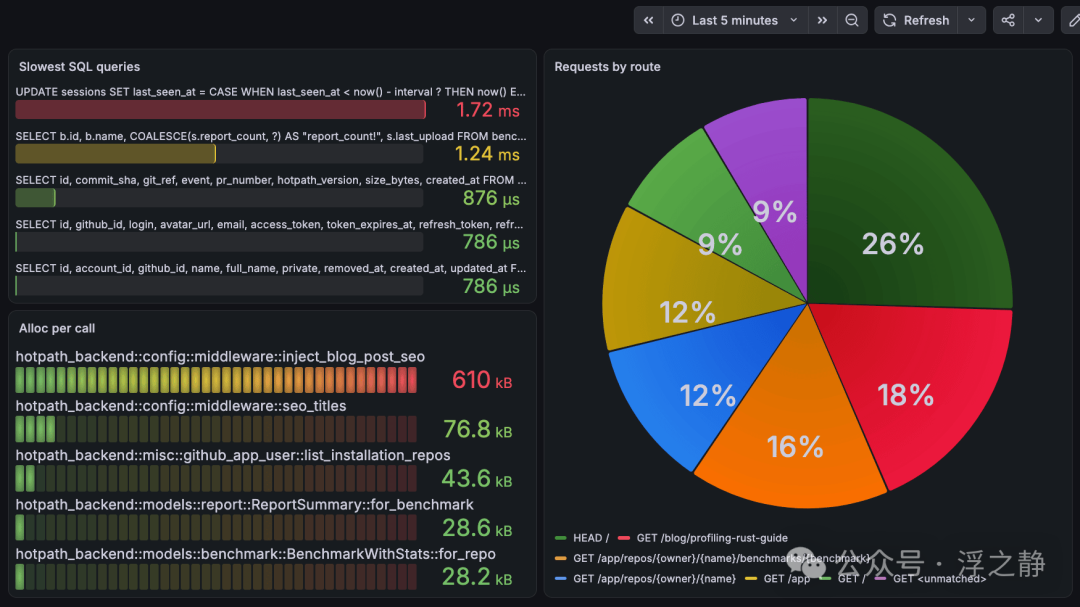Viewport: 1080px width, 607px height.
Task: Click the 876 µs query value
Action: 491,198
